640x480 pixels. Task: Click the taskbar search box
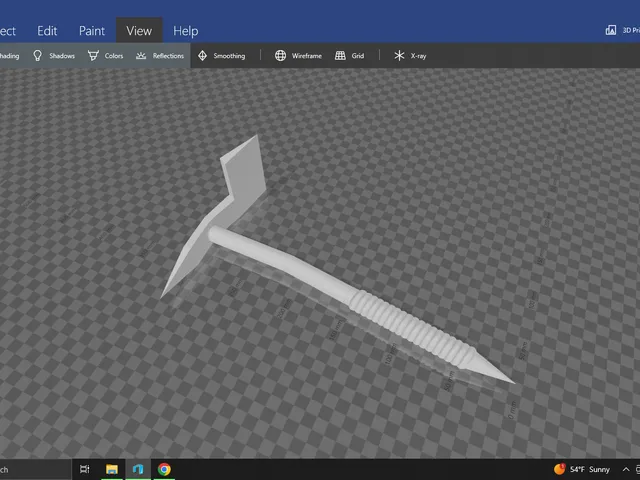pyautogui.click(x=35, y=469)
